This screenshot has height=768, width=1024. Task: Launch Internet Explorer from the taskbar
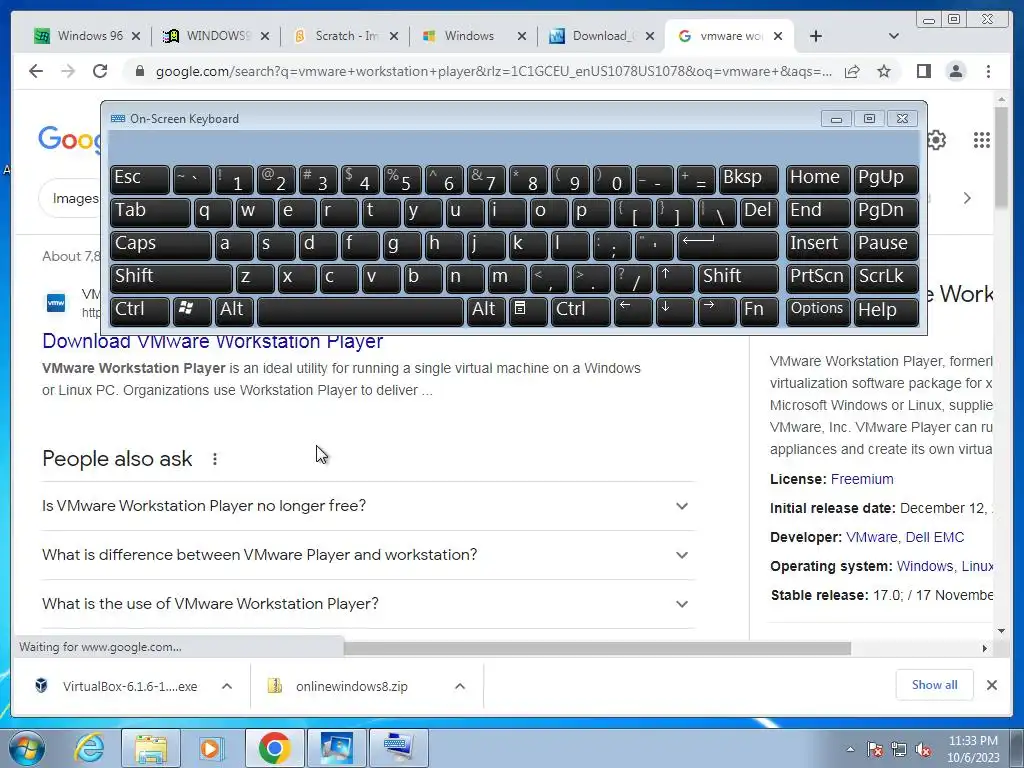[x=89, y=748]
